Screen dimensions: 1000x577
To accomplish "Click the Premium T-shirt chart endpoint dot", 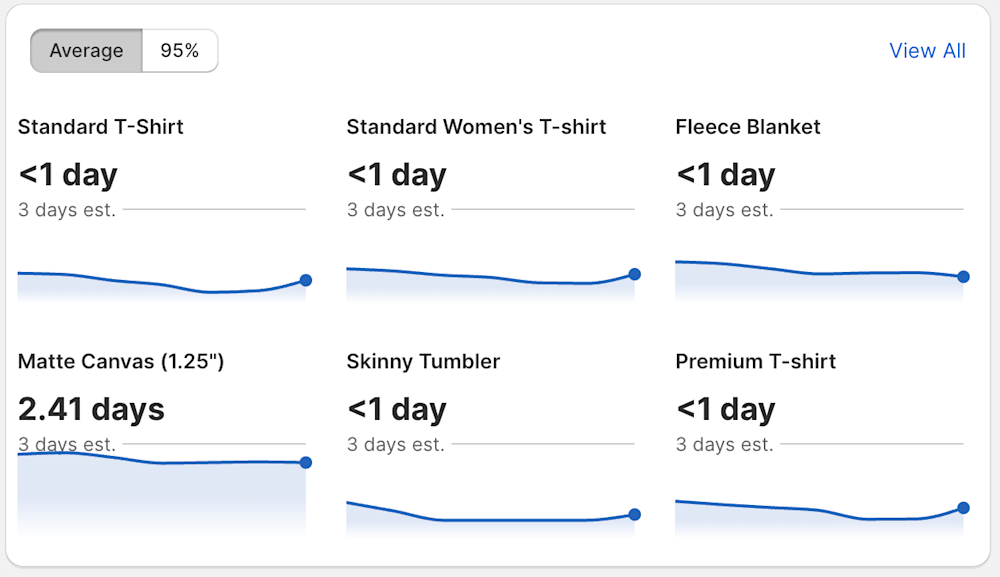I will 963,508.
